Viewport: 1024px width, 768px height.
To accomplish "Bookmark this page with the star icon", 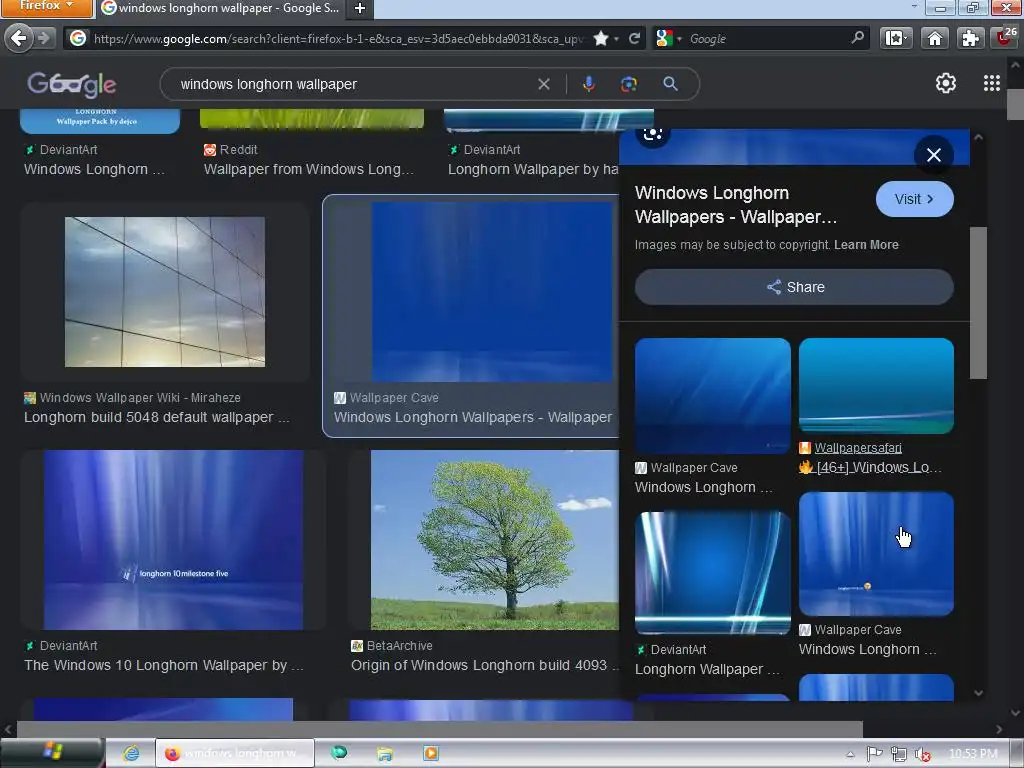I will [600, 39].
